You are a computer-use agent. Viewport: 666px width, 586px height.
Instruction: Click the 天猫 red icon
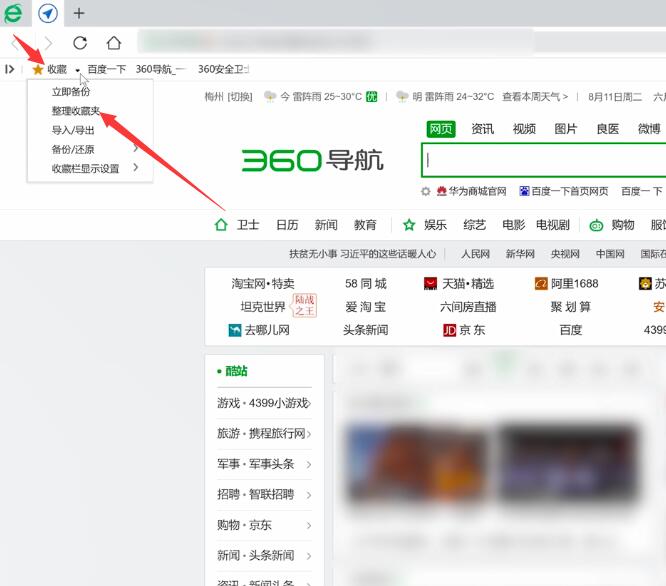(x=430, y=283)
